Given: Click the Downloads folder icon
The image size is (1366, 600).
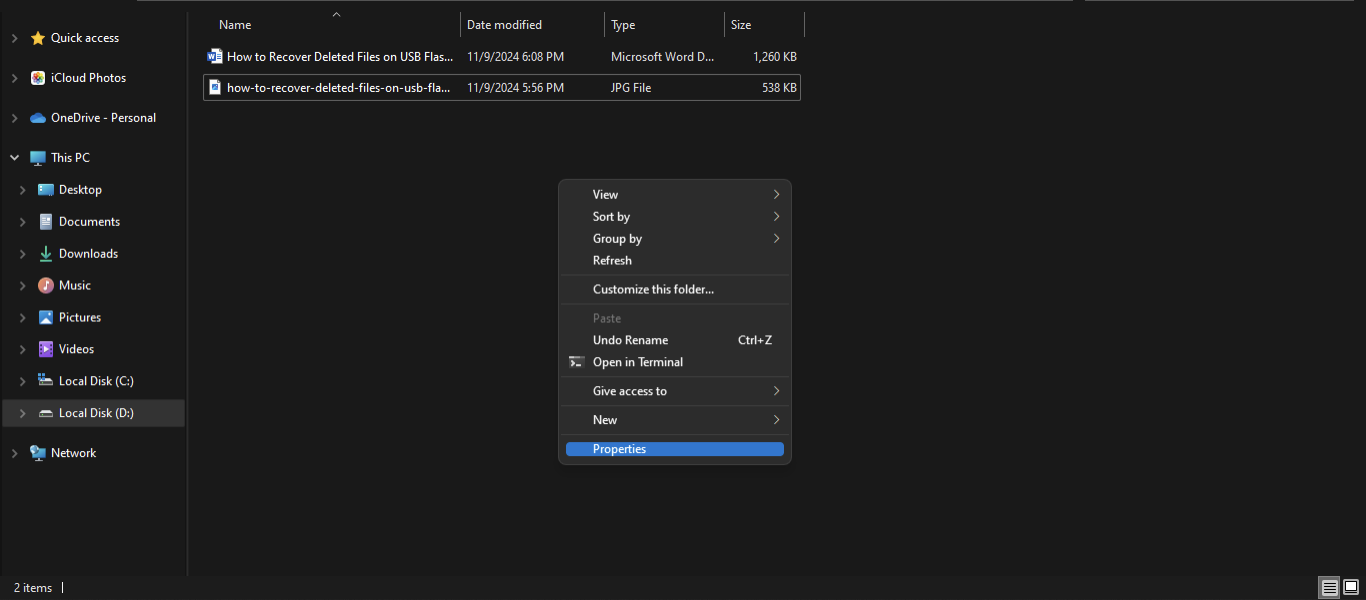Looking at the screenshot, I should point(46,254).
